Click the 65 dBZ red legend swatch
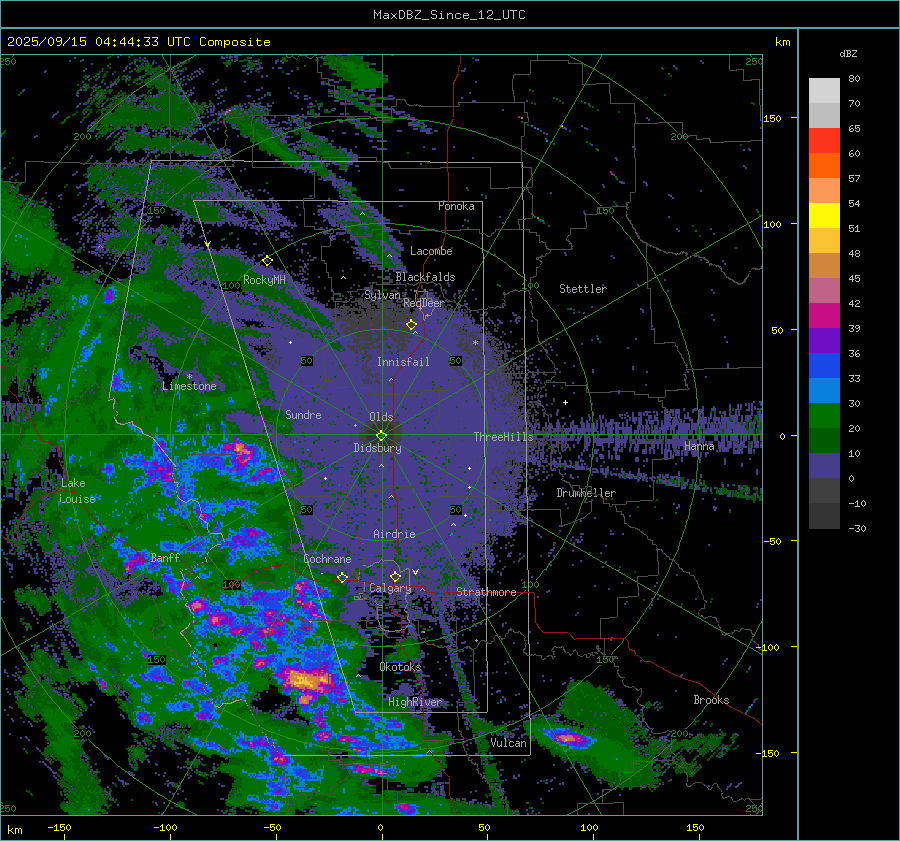The width and height of the screenshot is (900, 841). click(x=824, y=140)
